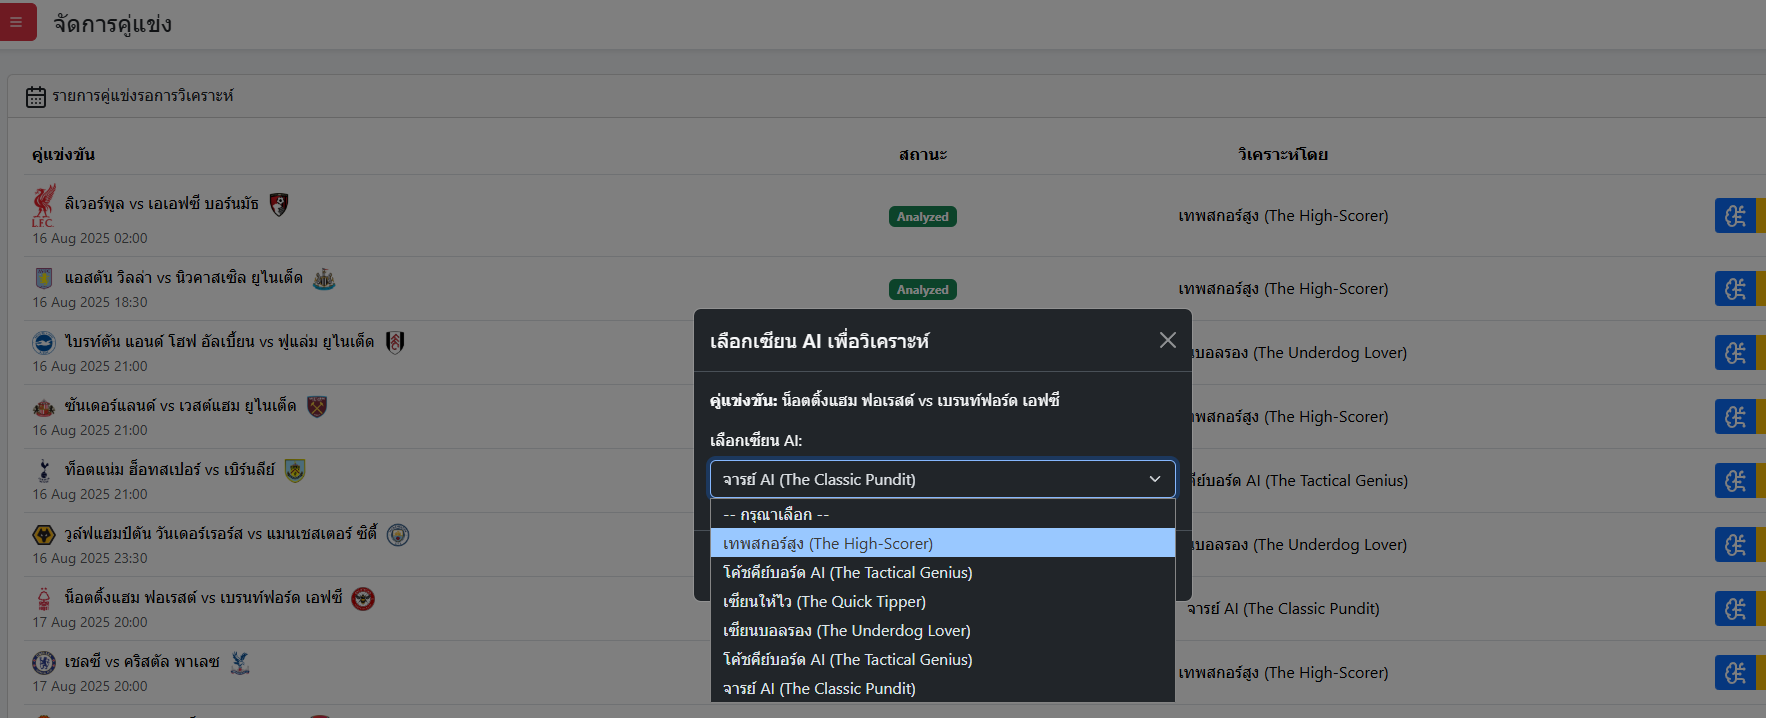Screen dimensions: 1766x718
Task: Click the date 17 Aug 2025 20:00 under เชลซี
Action: pos(90,686)
